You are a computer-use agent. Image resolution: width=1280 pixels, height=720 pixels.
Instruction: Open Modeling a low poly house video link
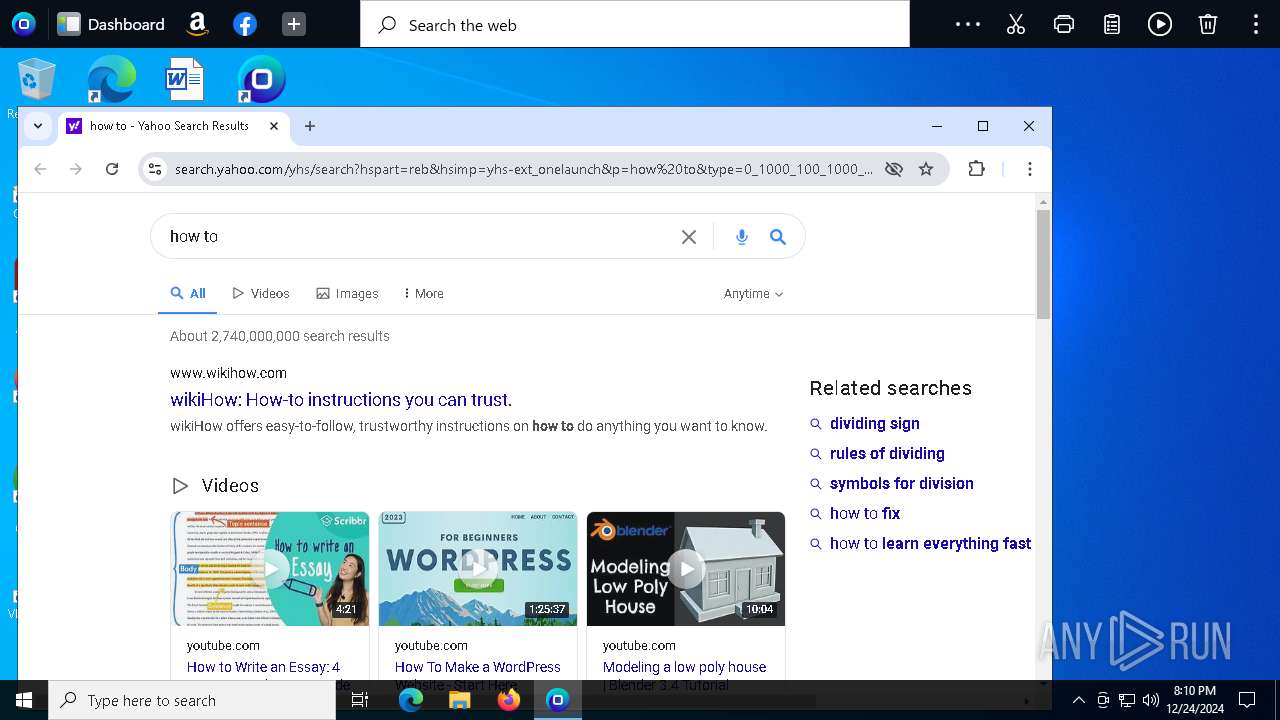(x=685, y=667)
